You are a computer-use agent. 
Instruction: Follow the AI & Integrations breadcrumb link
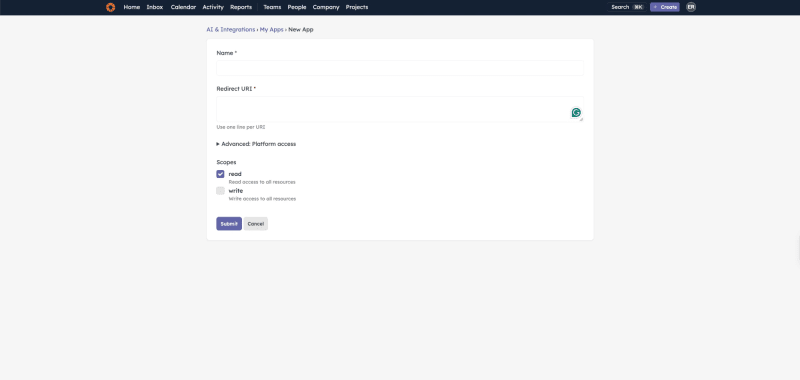(231, 30)
